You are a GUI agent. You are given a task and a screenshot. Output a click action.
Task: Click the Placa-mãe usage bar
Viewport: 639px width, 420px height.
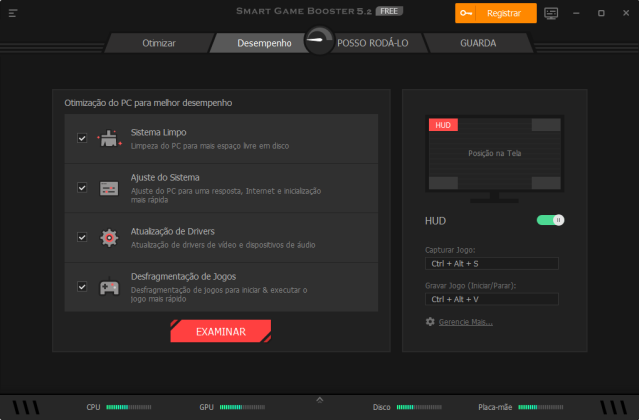[x=540, y=407]
